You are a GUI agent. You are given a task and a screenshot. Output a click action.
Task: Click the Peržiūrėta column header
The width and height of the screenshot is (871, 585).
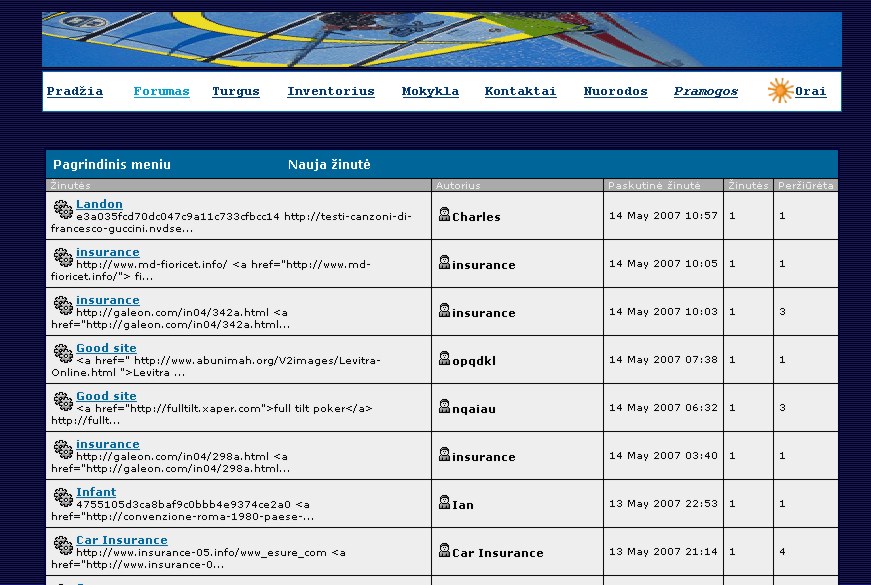[805, 186]
